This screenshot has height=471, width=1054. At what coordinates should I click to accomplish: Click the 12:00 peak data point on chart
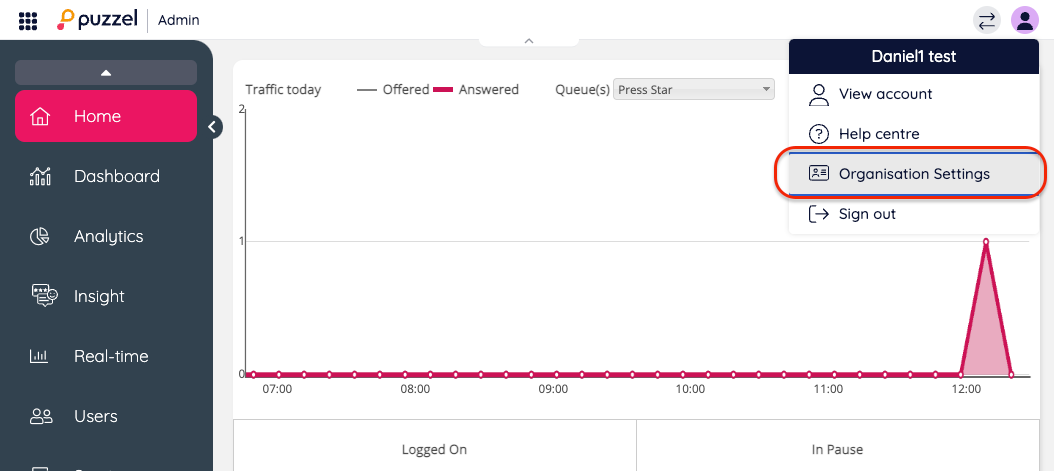(x=986, y=241)
